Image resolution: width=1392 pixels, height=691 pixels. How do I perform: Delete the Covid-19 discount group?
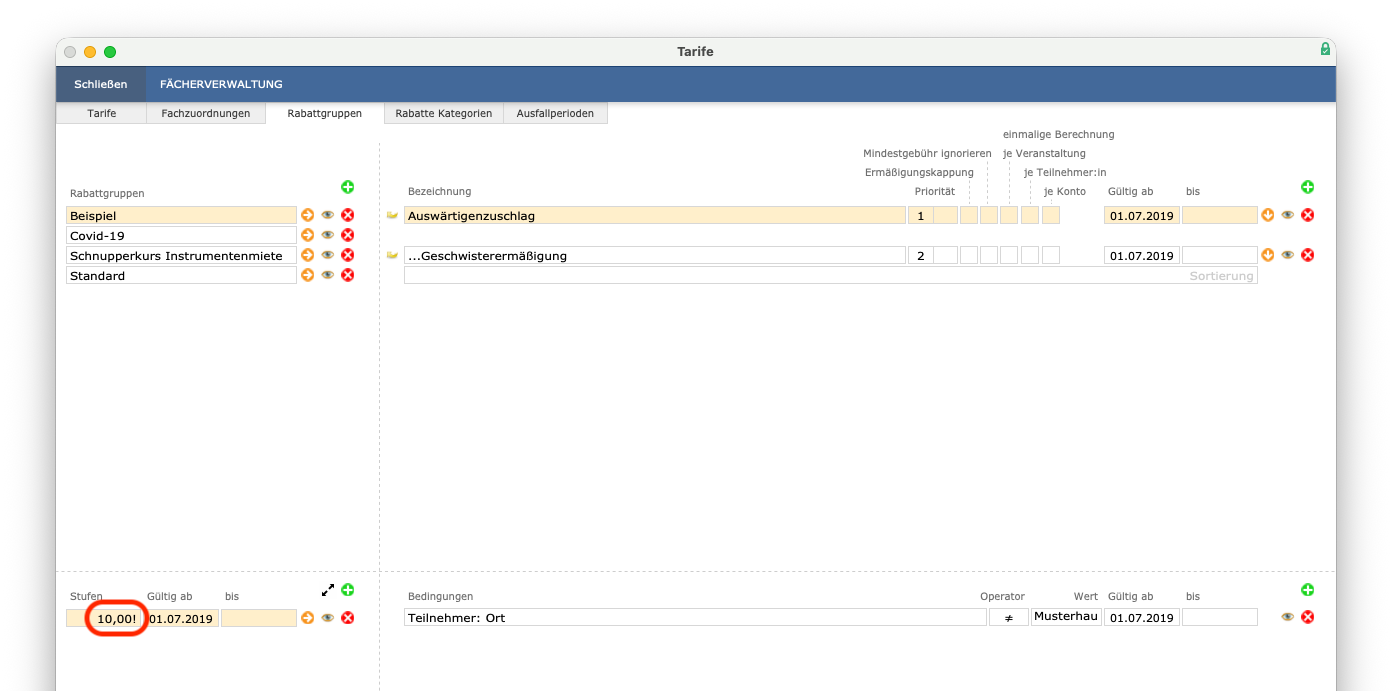348,235
